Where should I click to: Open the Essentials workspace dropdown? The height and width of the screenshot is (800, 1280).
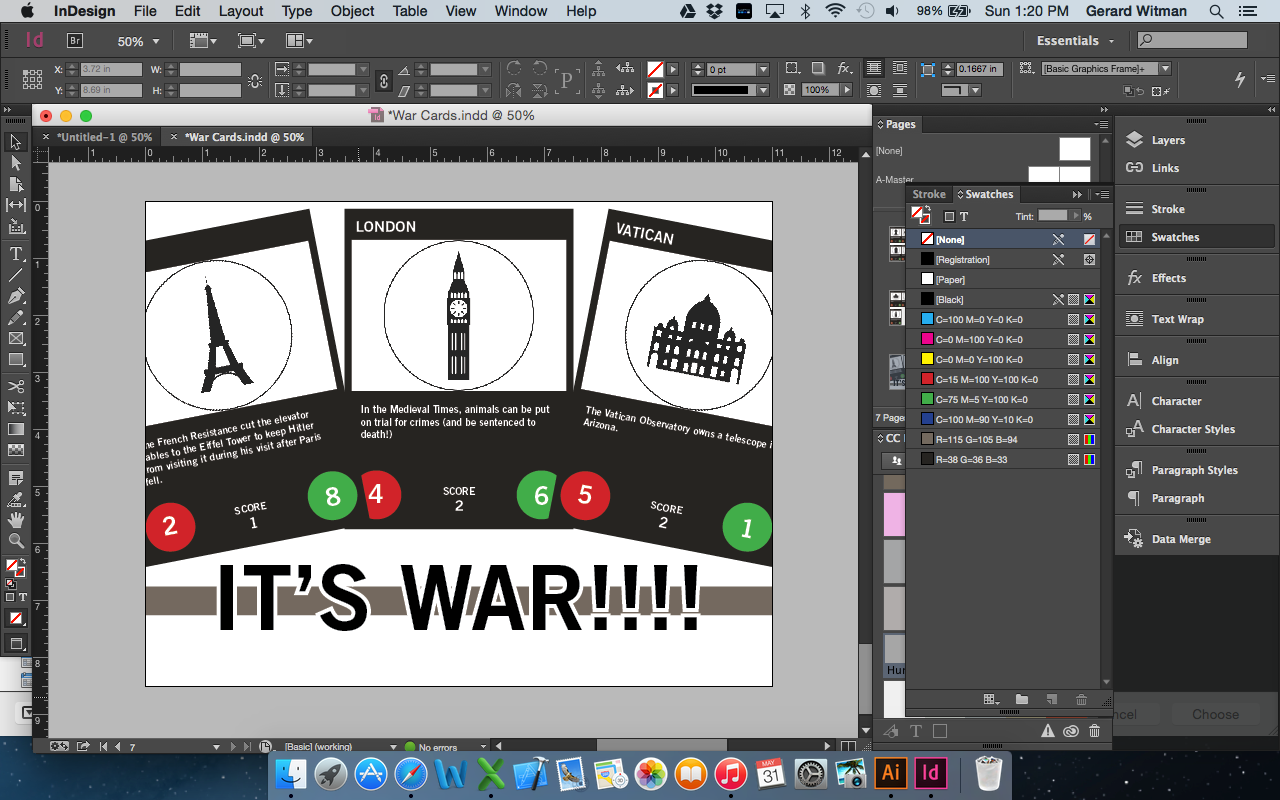click(x=1075, y=40)
